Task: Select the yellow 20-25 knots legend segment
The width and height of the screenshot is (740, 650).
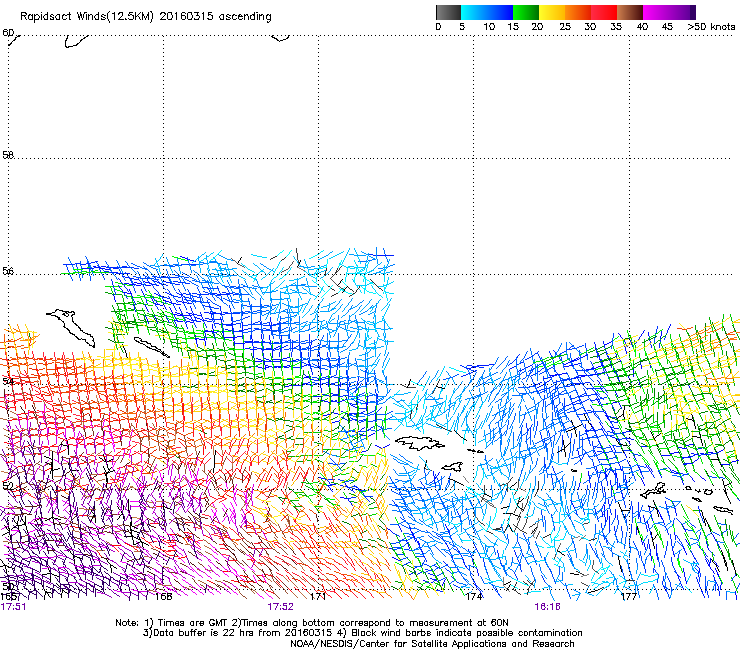Action: 552,12
